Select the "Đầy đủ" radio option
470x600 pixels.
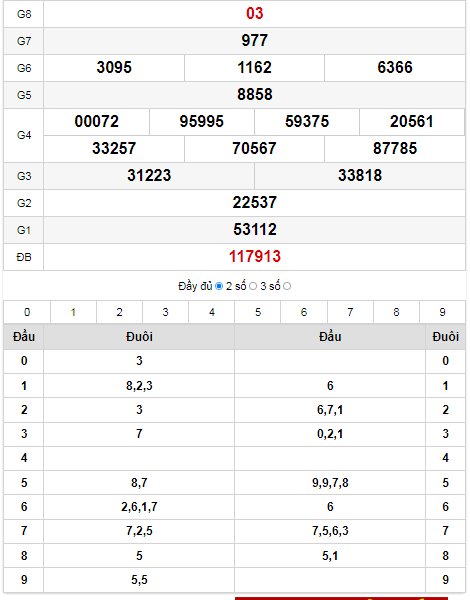click(219, 286)
